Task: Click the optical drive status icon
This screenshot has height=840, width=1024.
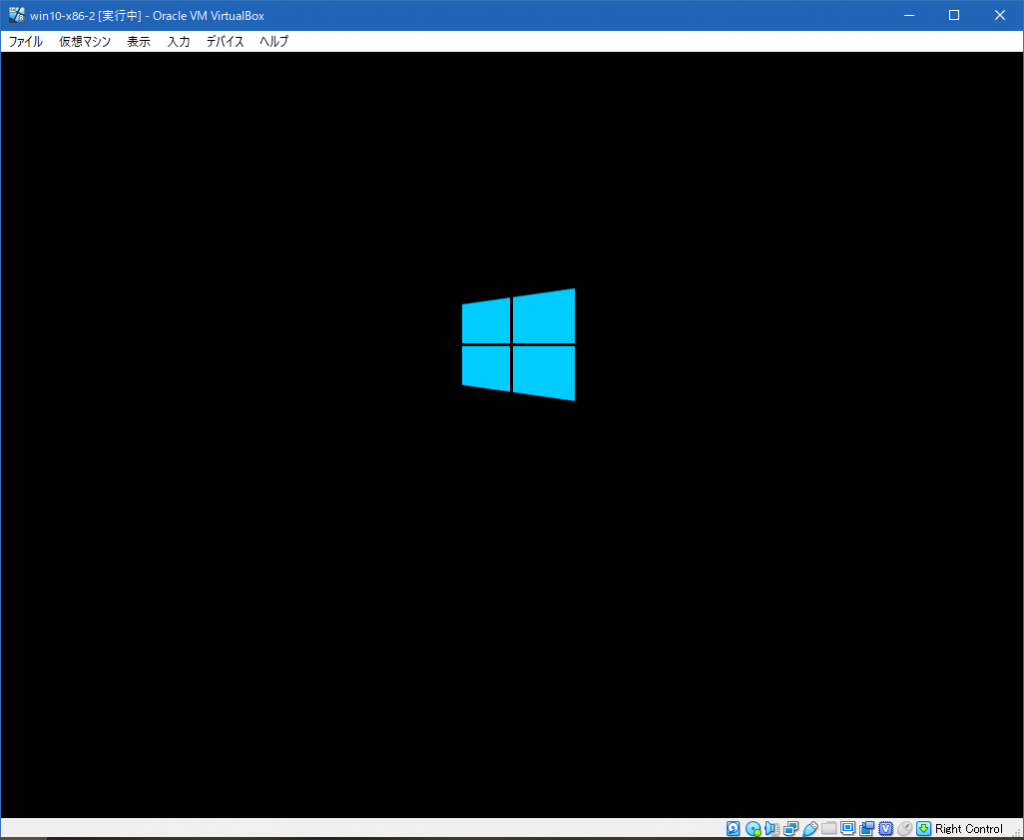Action: tap(753, 829)
